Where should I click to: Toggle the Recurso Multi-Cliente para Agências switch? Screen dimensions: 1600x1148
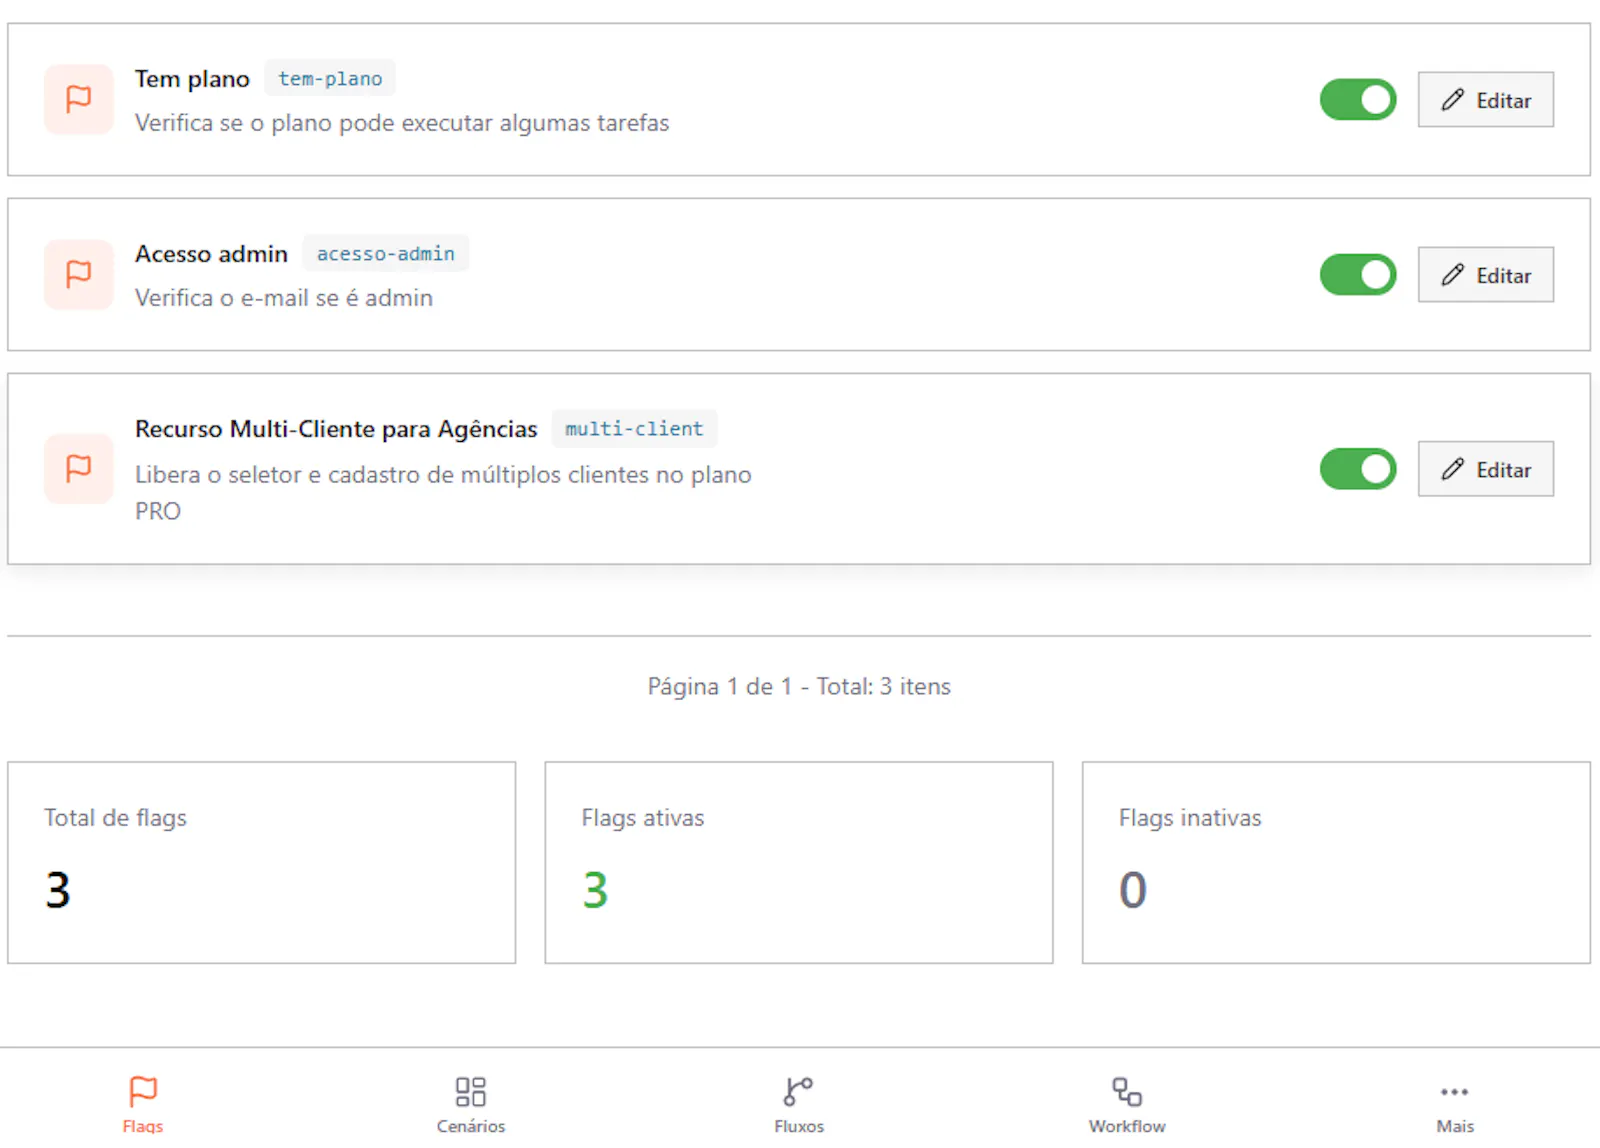pyautogui.click(x=1358, y=469)
